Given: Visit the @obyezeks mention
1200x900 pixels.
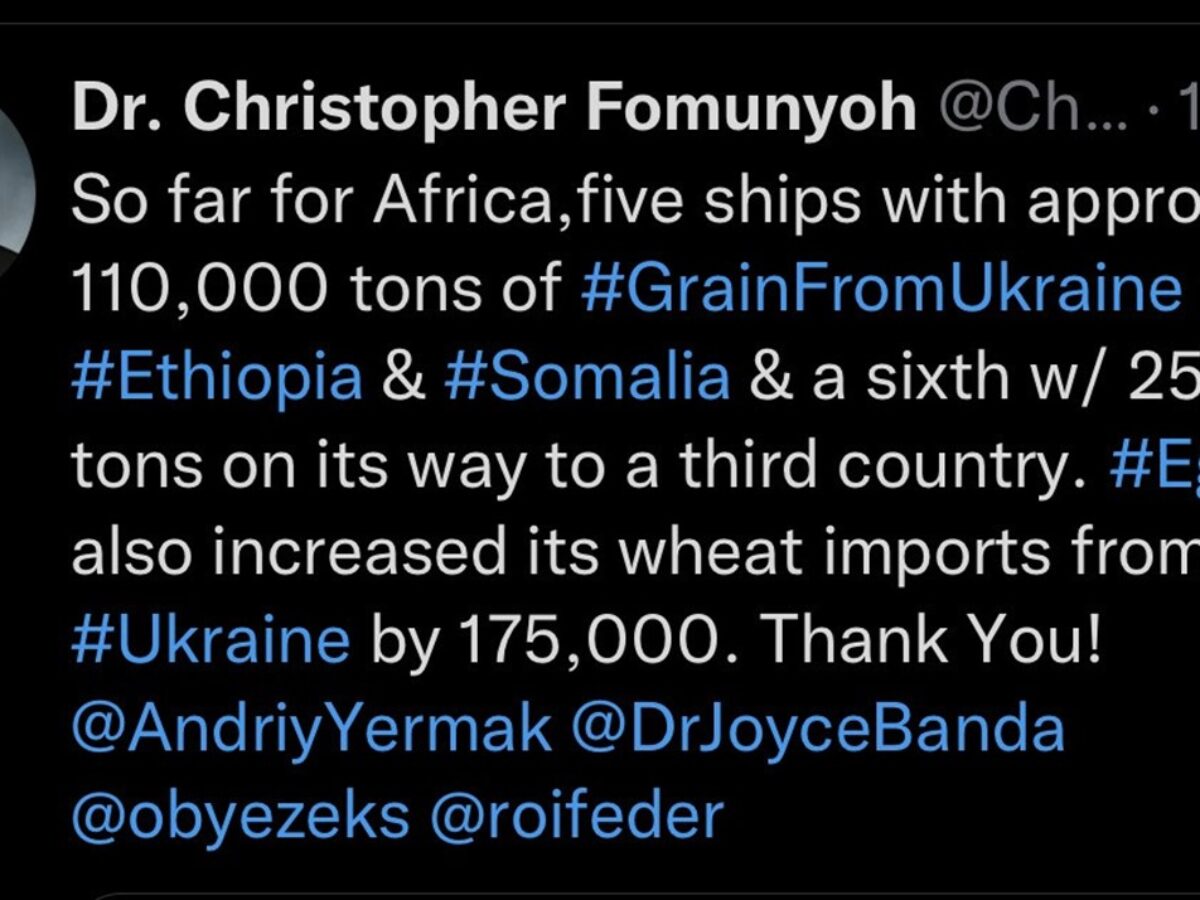Looking at the screenshot, I should (x=240, y=817).
